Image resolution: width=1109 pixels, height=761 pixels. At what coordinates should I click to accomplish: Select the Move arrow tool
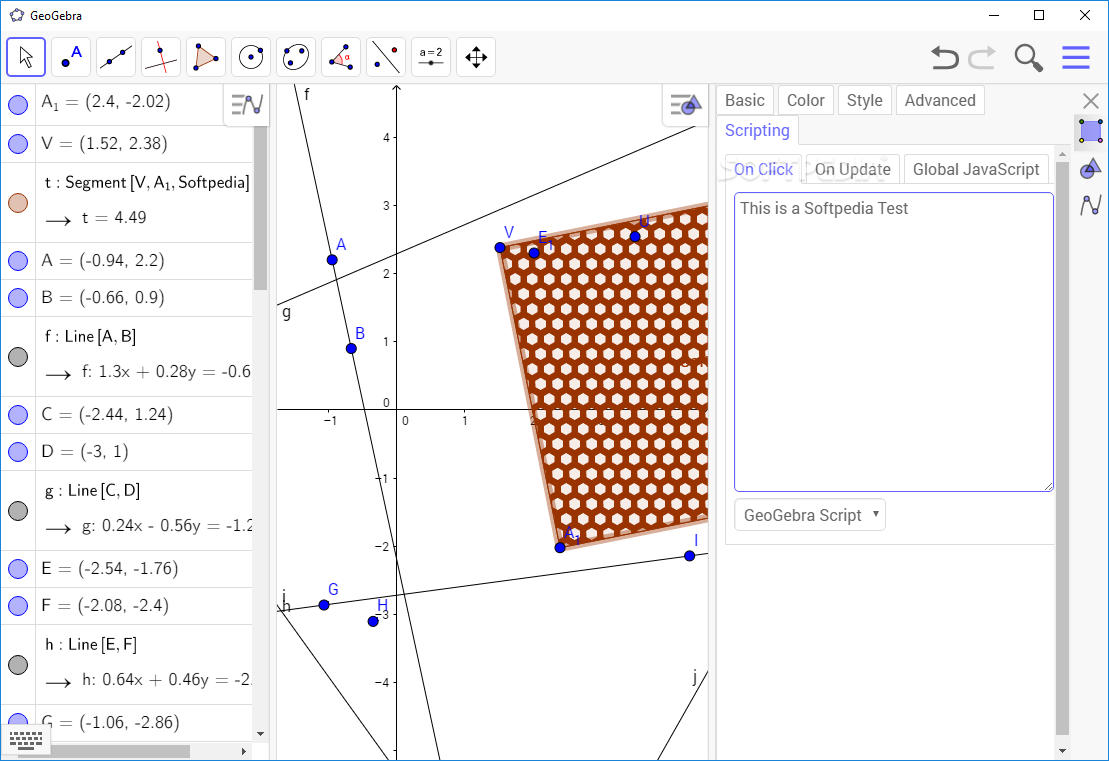[x=26, y=57]
